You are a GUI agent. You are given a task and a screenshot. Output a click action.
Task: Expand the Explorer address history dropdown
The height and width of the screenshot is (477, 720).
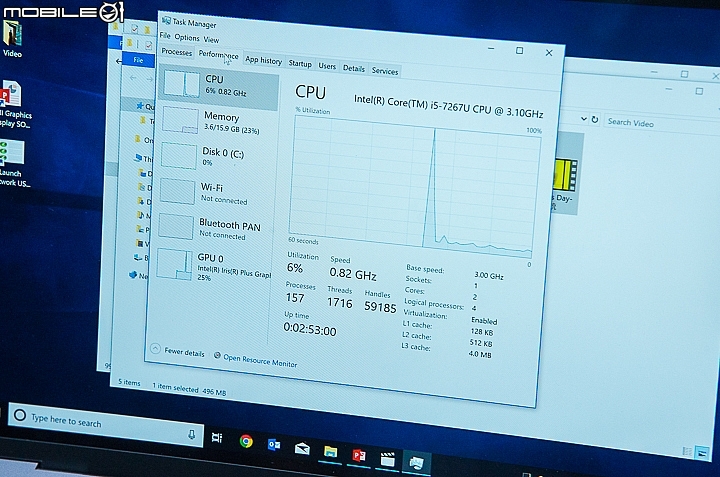click(x=584, y=118)
